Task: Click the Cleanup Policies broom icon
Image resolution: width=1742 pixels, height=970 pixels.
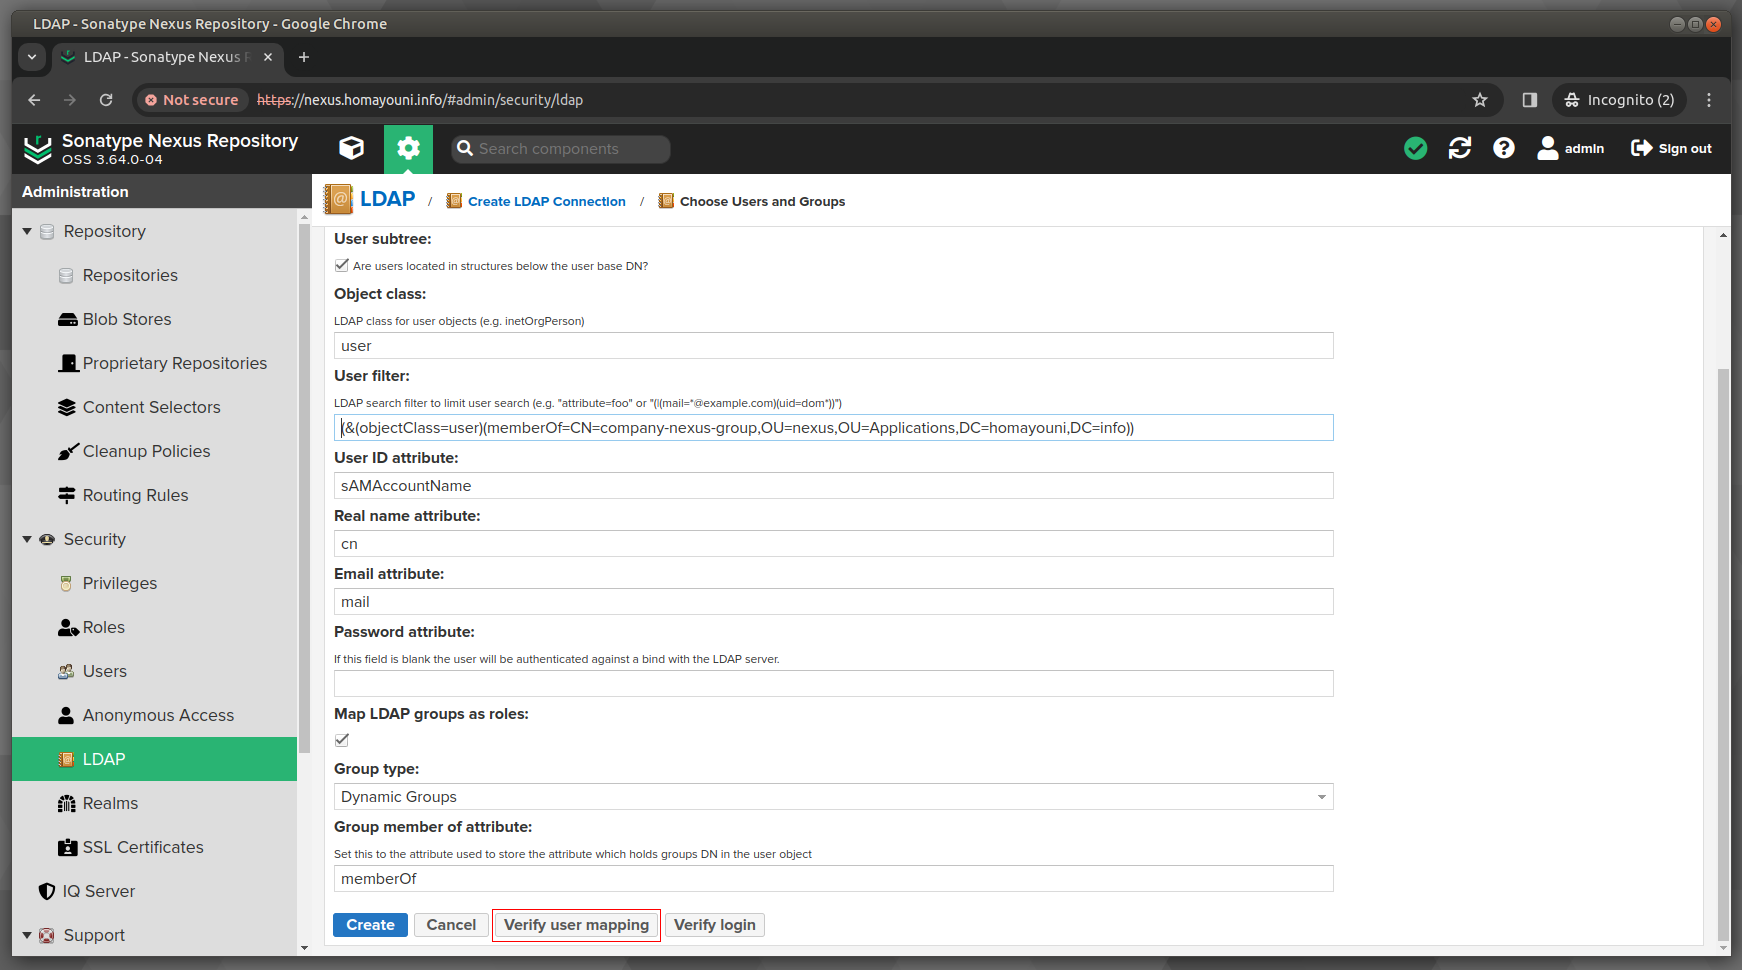Action: point(67,451)
